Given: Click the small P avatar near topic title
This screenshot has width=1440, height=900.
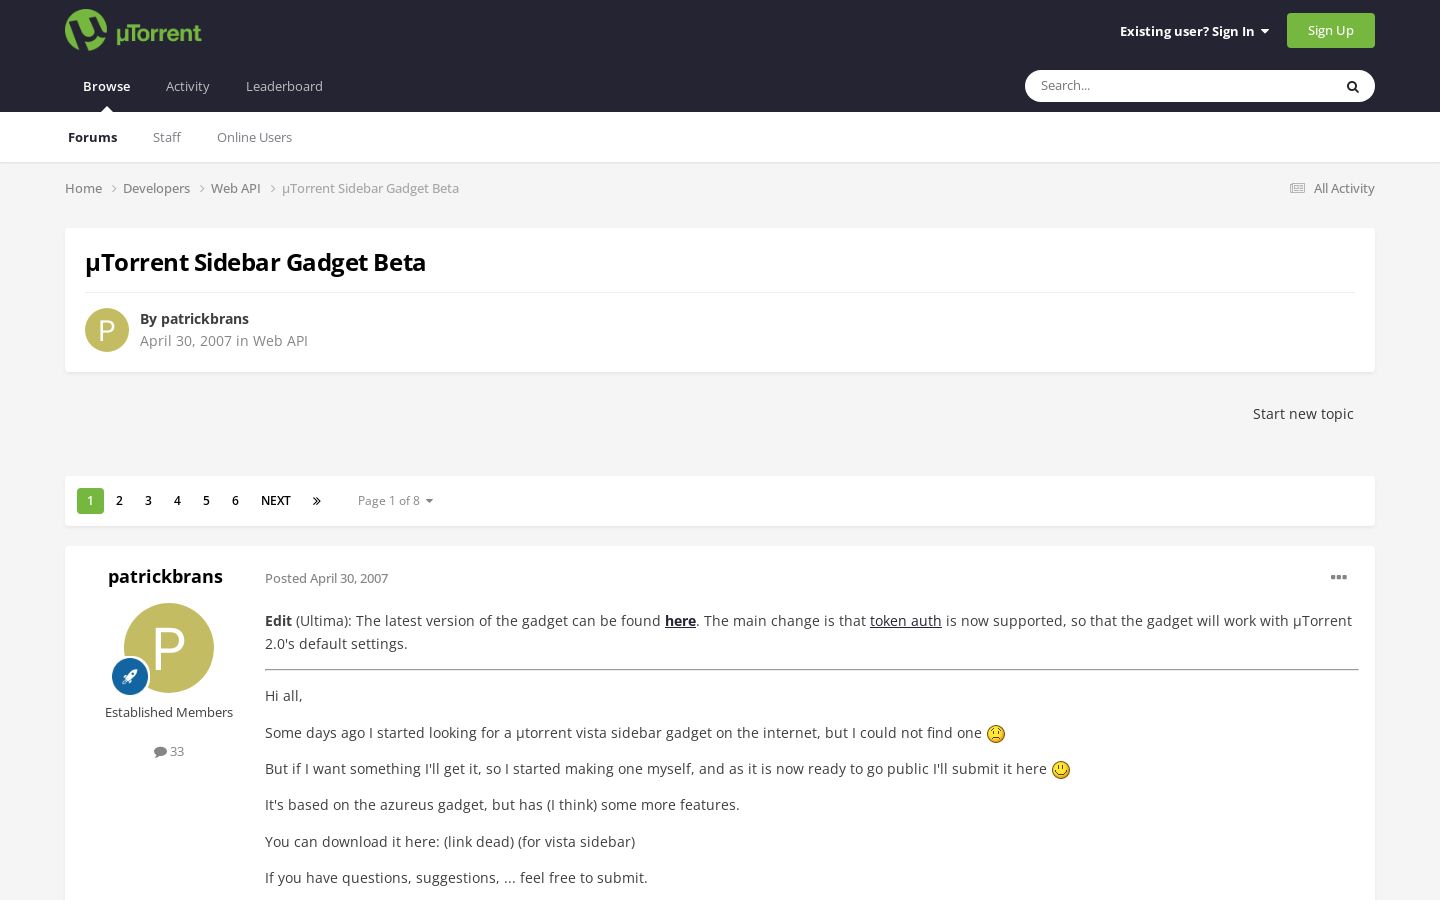Looking at the screenshot, I should pos(107,330).
